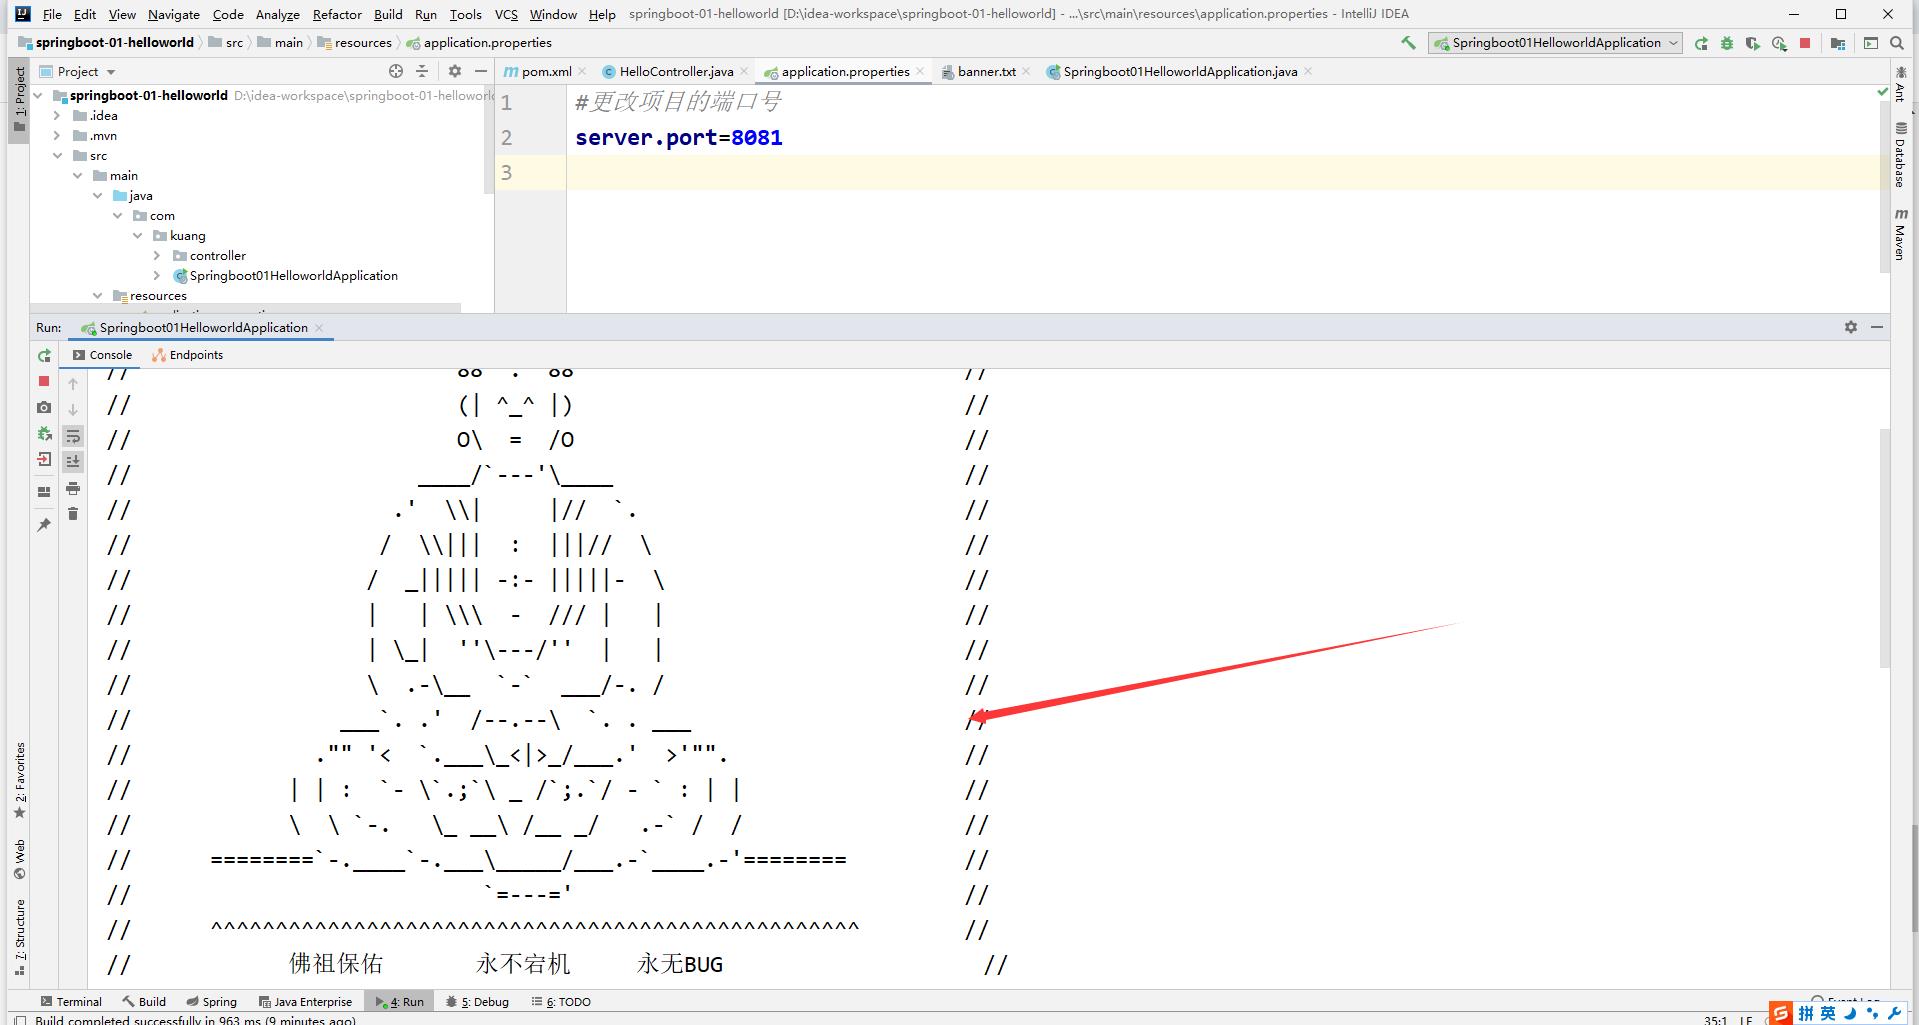1919x1025 pixels.
Task: Open Search Everywhere magnifier
Action: [1897, 43]
